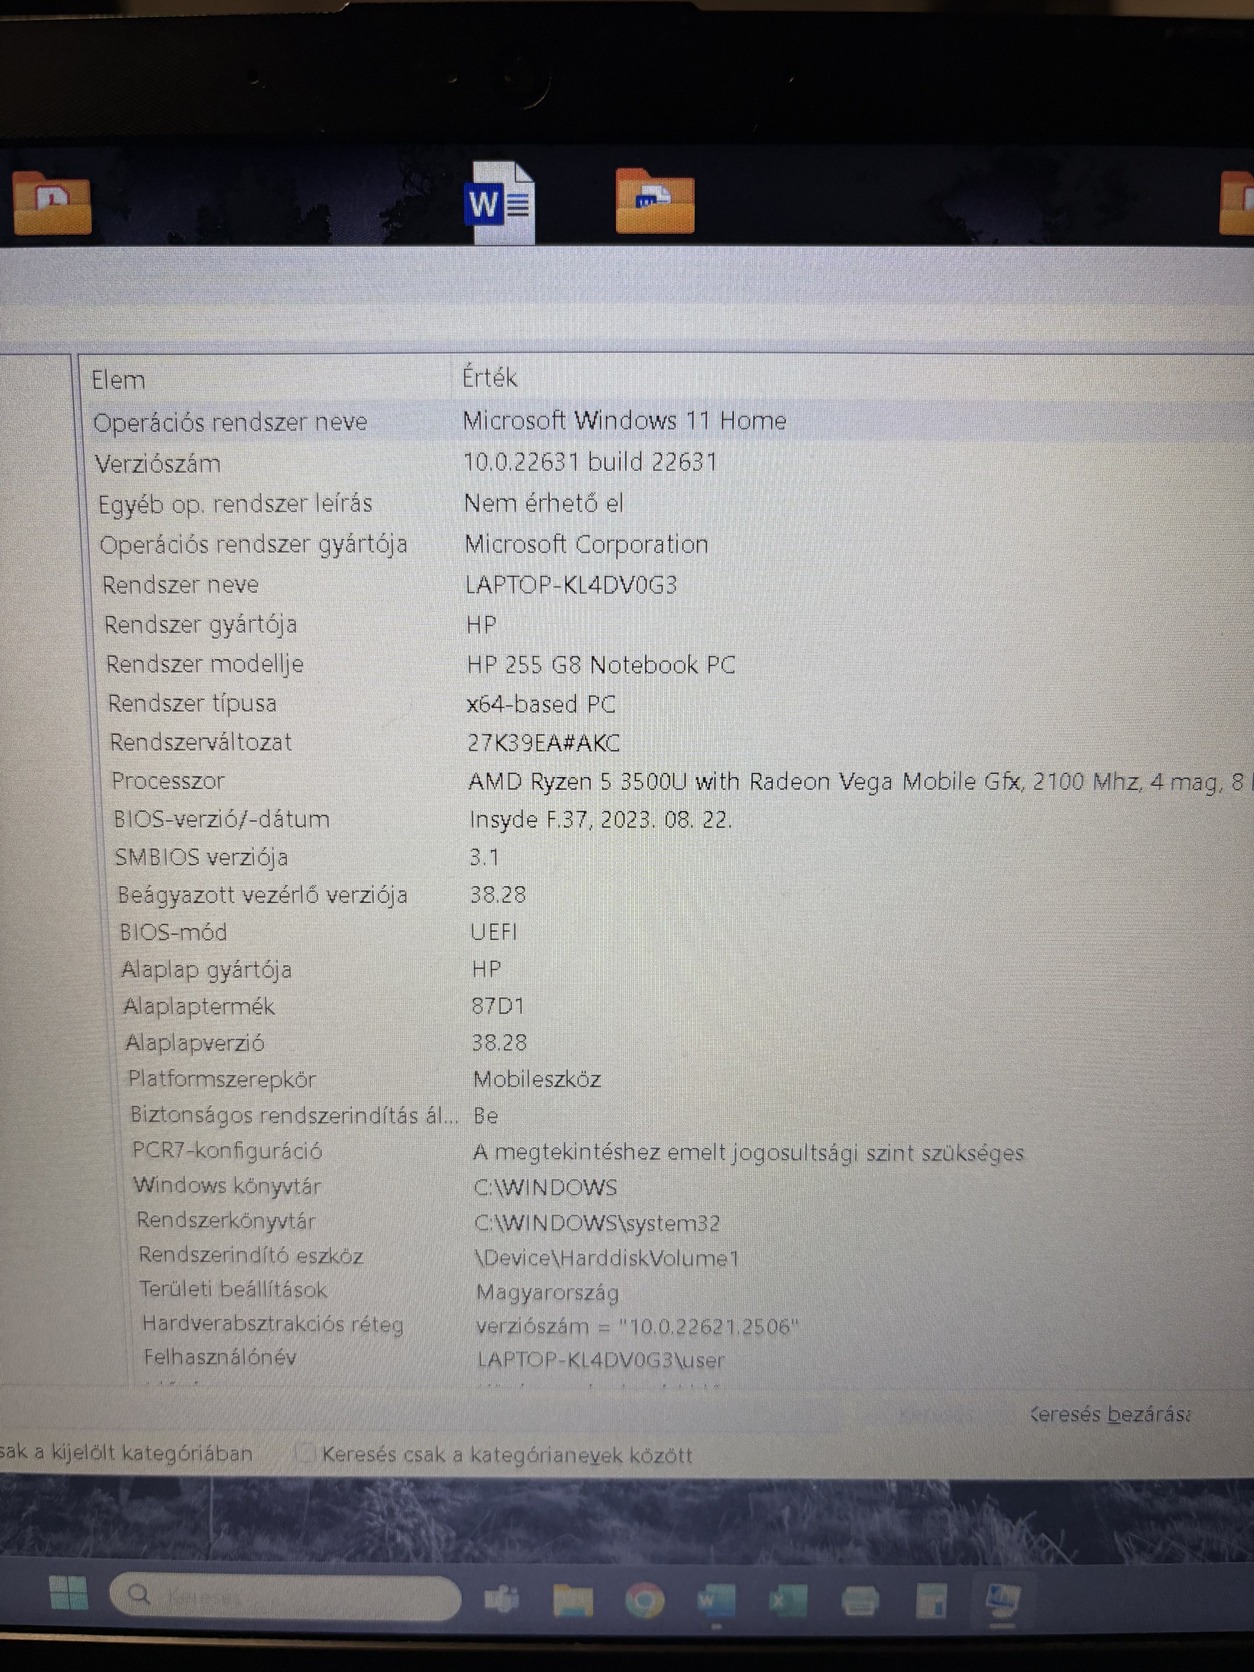Click the value '10.0.22631 build 22631'

pyautogui.click(x=590, y=462)
